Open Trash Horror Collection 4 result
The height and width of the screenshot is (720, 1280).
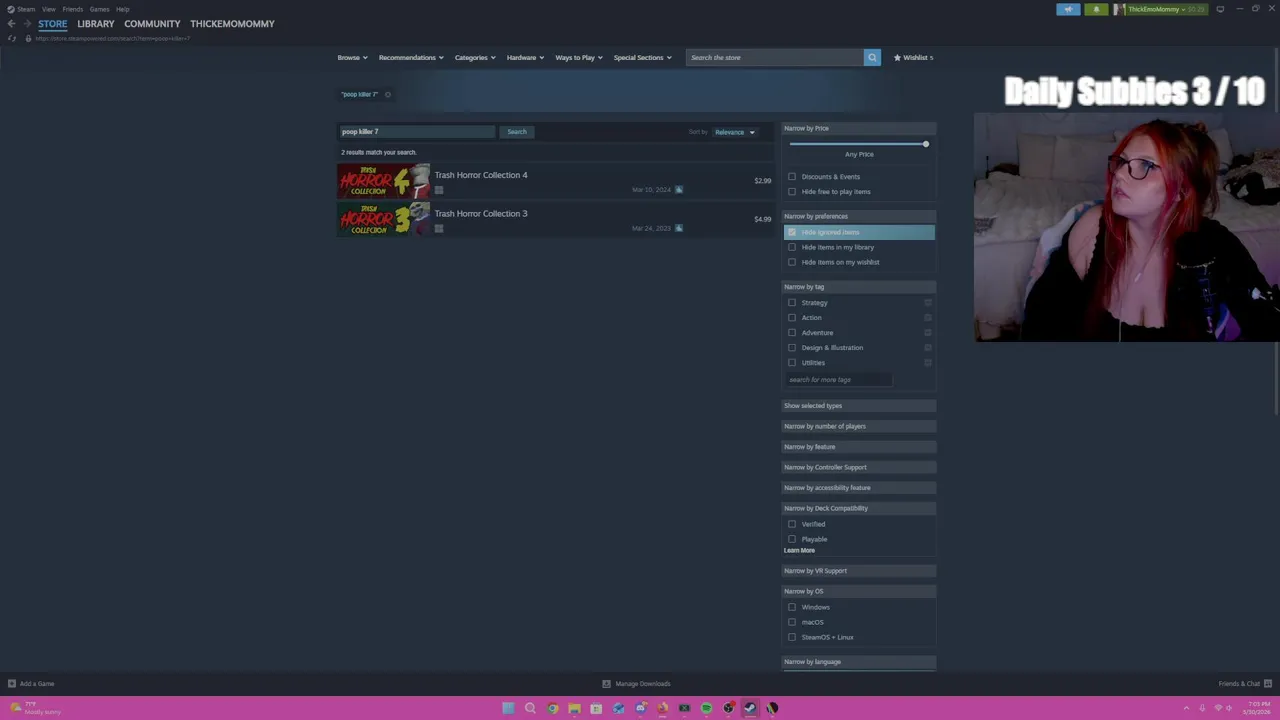pyautogui.click(x=555, y=181)
